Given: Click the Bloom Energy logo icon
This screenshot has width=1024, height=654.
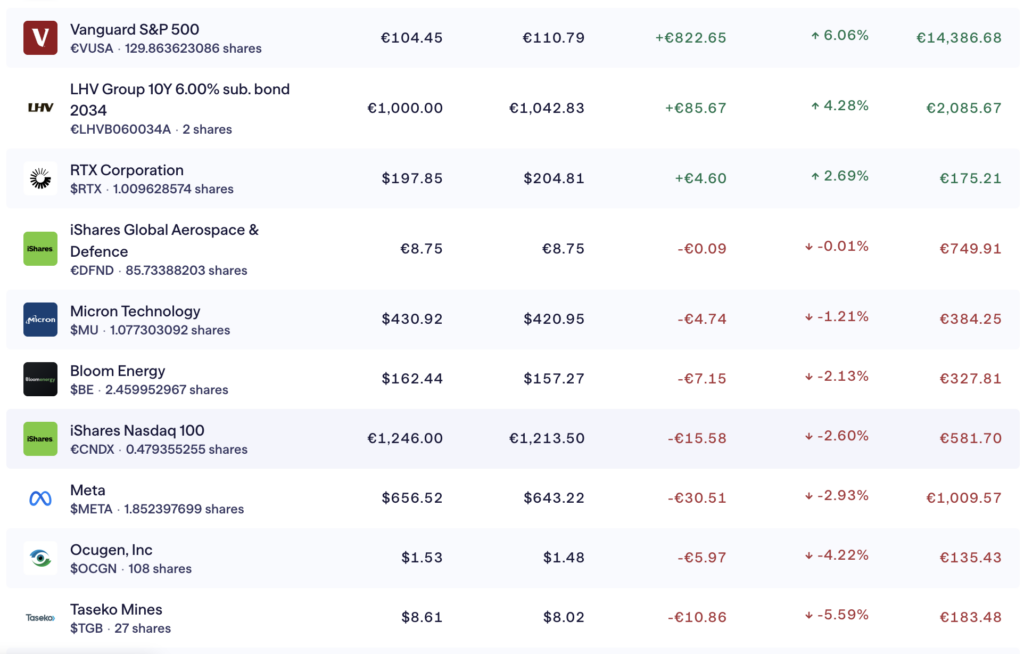Looking at the screenshot, I should click(40, 379).
